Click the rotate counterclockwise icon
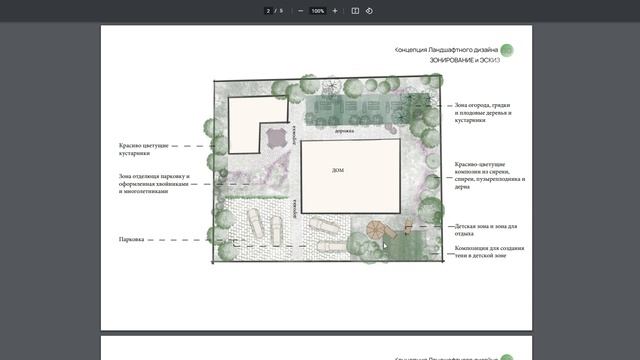 coord(369,11)
